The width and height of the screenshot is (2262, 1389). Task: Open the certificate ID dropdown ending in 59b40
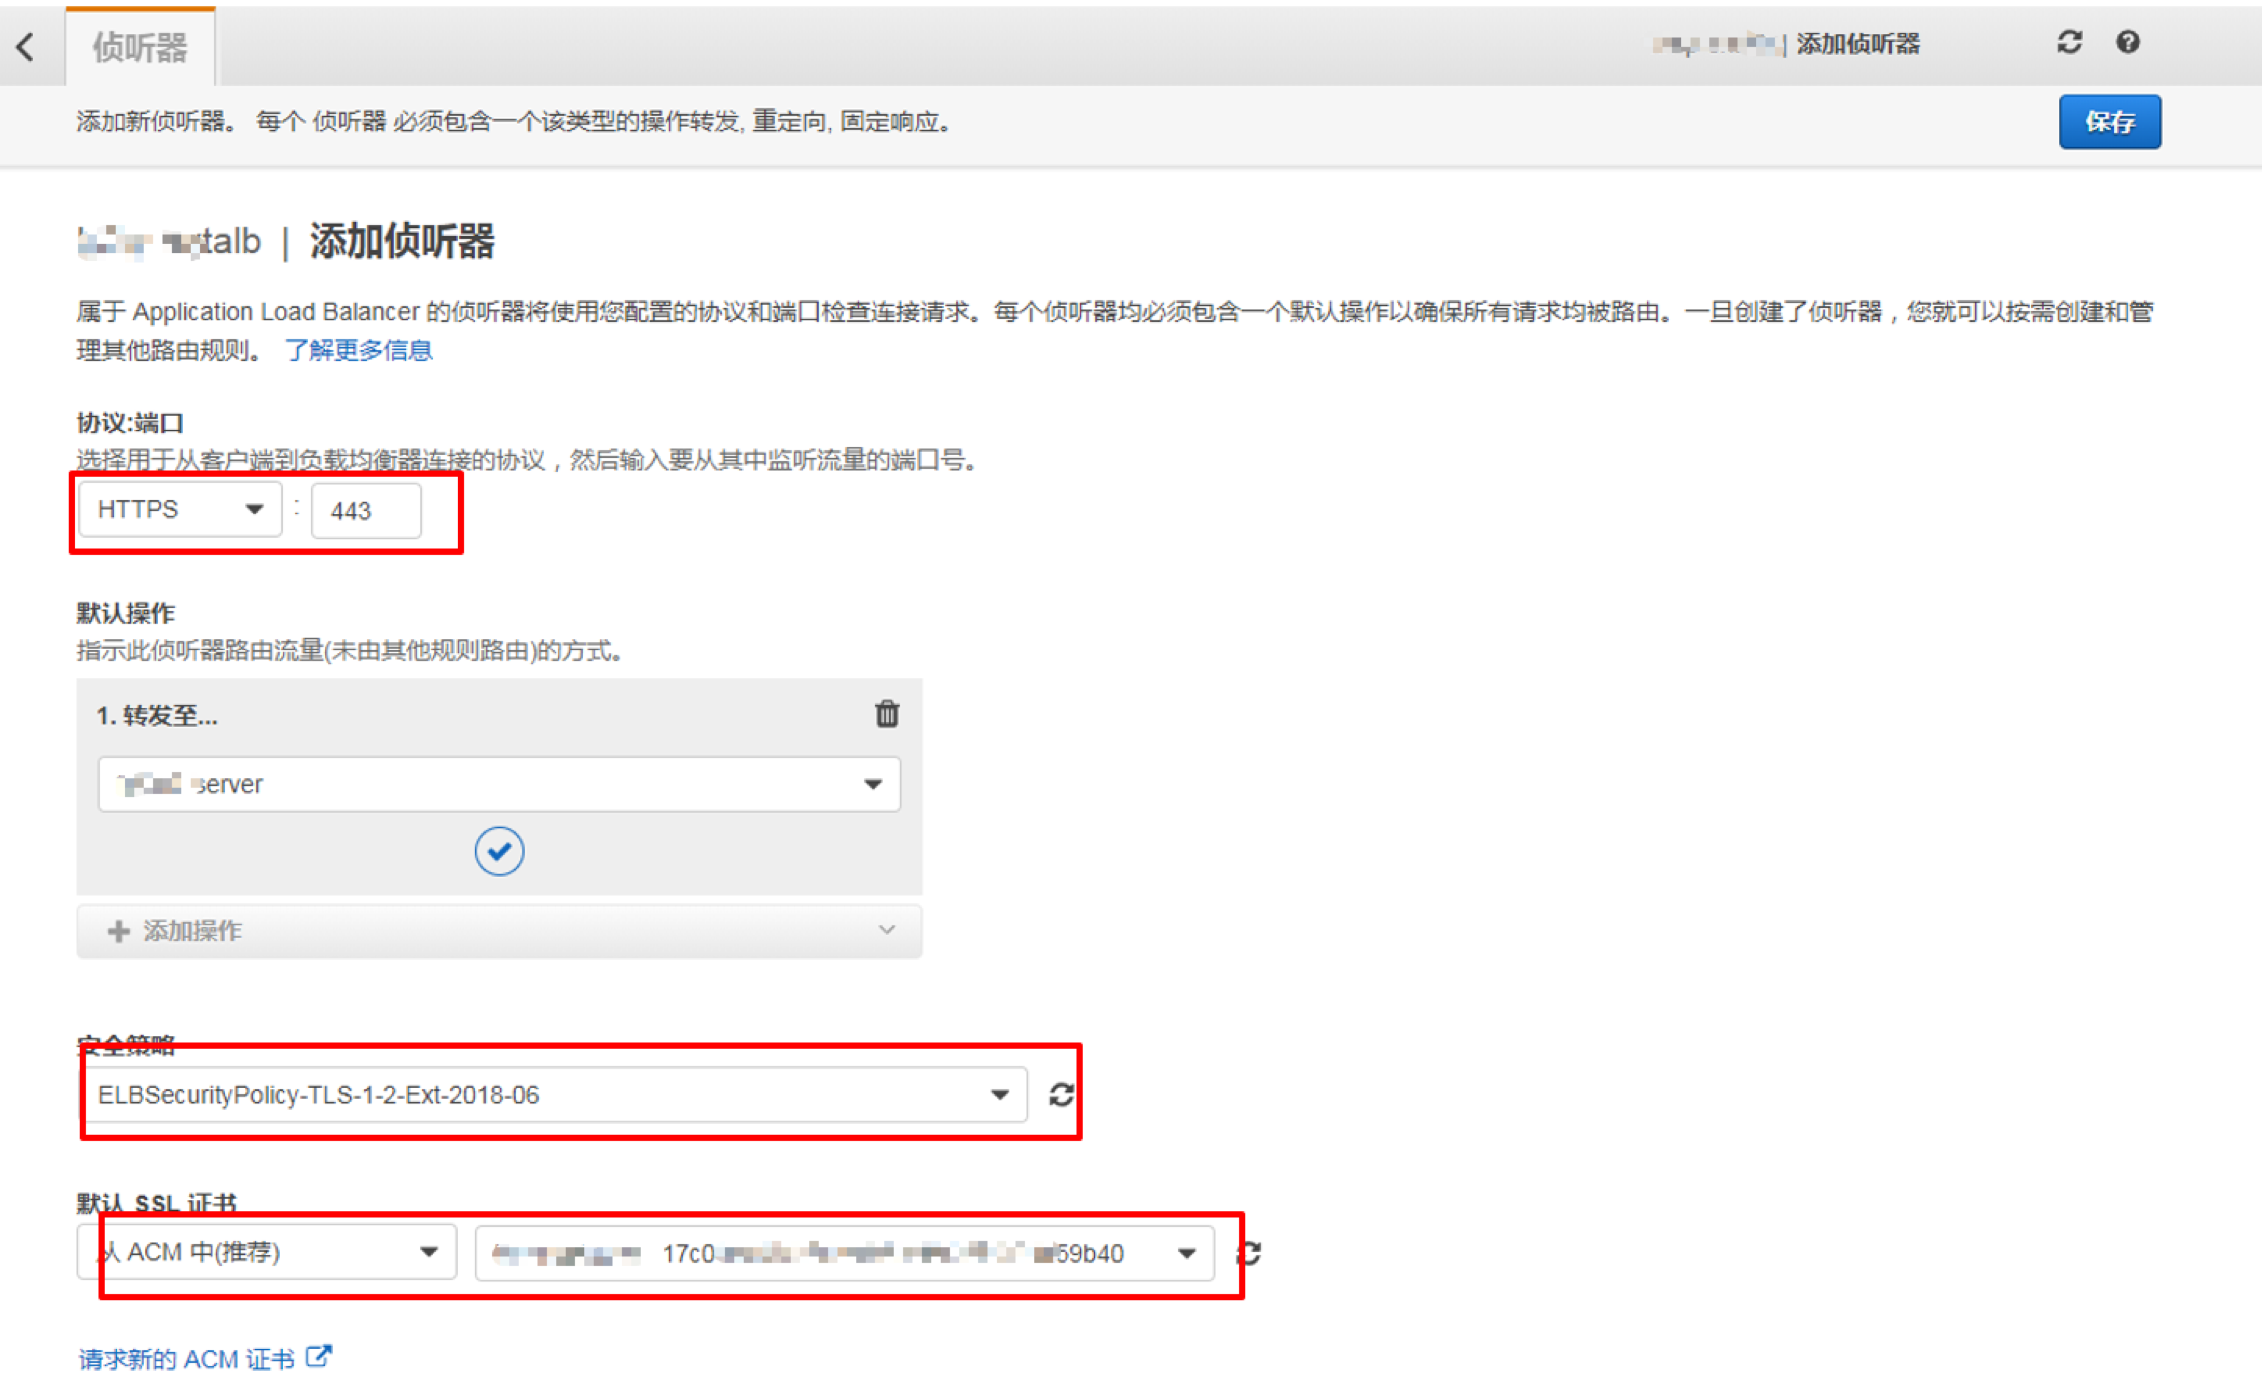pos(844,1252)
